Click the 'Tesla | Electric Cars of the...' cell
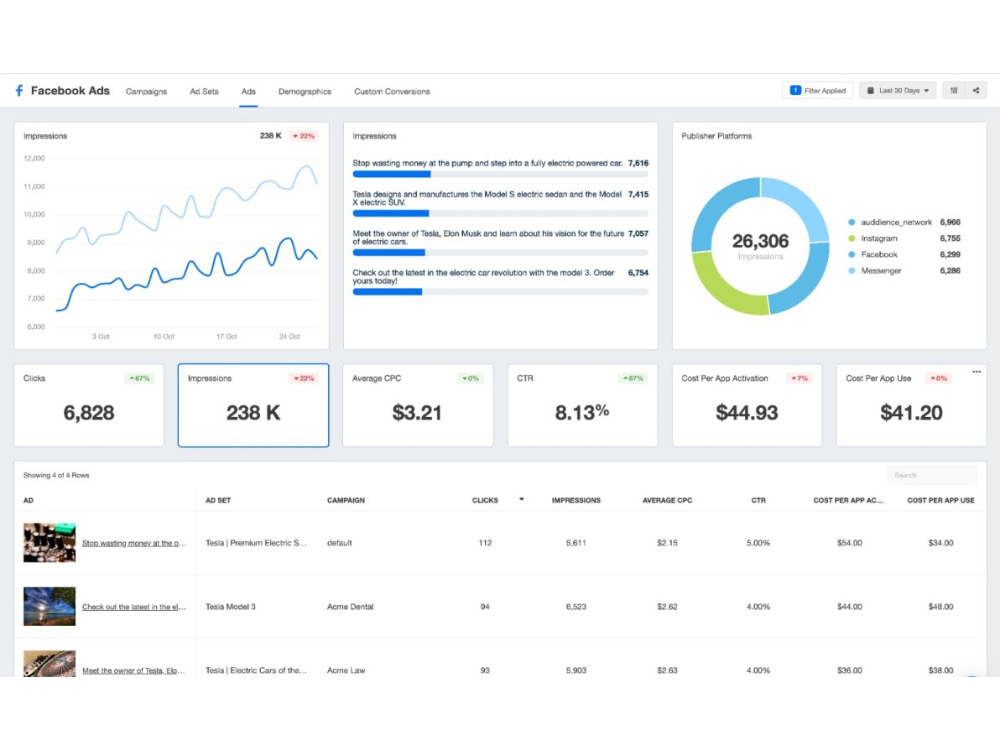1000x750 pixels. coord(256,671)
